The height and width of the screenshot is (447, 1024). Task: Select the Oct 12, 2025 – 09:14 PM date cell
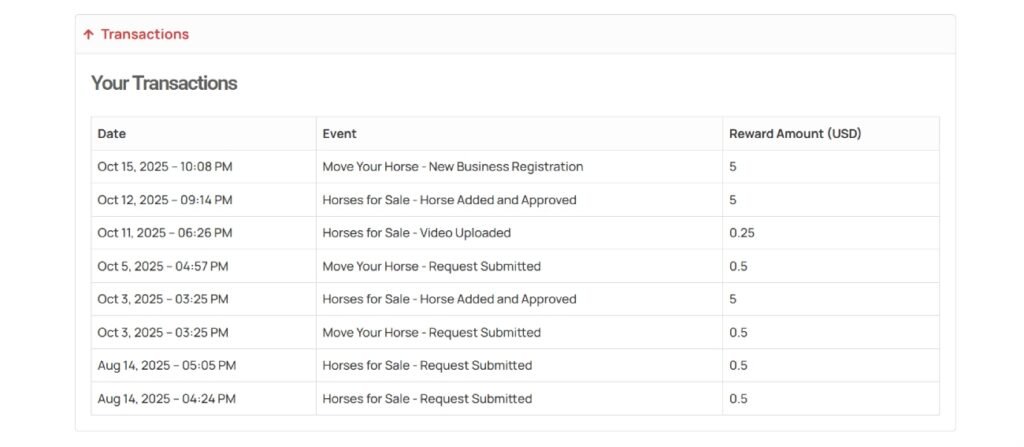pyautogui.click(x=165, y=200)
